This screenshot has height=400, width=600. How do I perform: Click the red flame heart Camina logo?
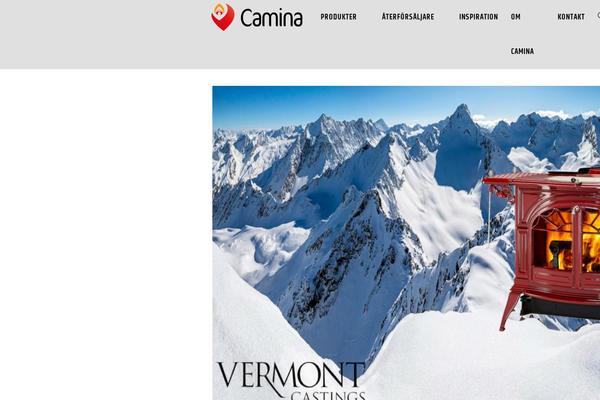click(223, 17)
